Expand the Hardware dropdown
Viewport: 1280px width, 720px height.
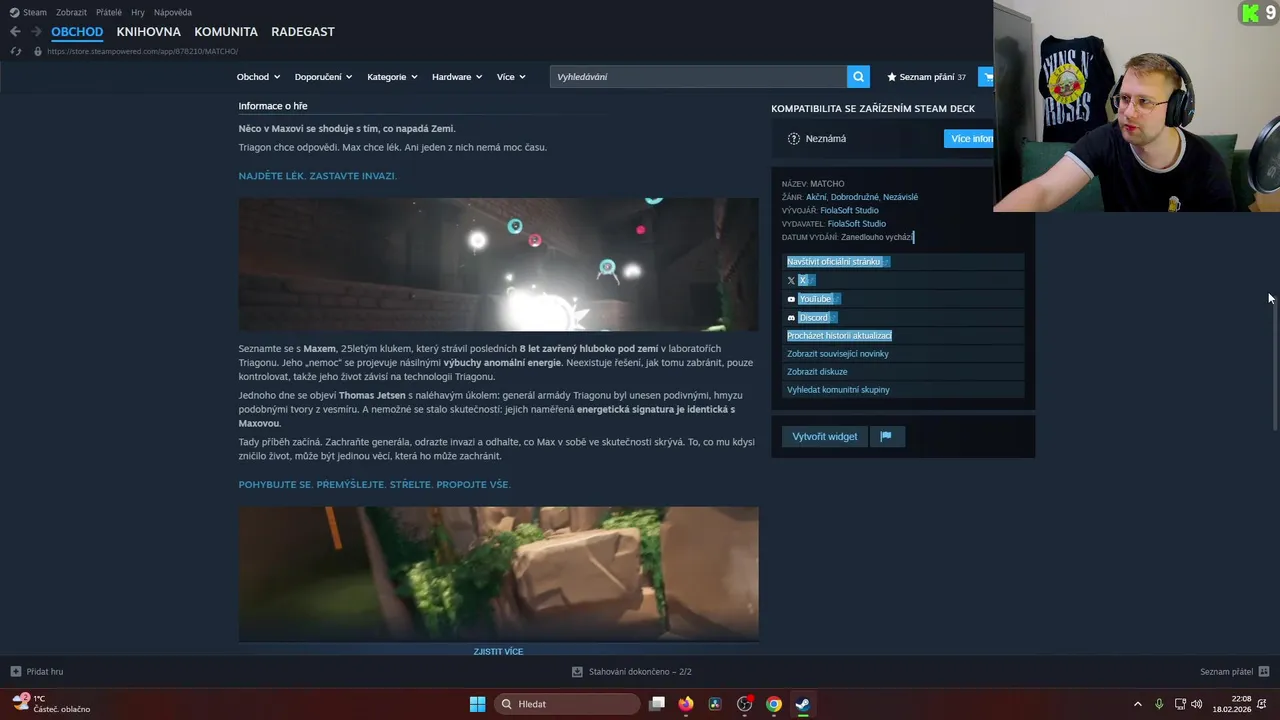point(457,77)
